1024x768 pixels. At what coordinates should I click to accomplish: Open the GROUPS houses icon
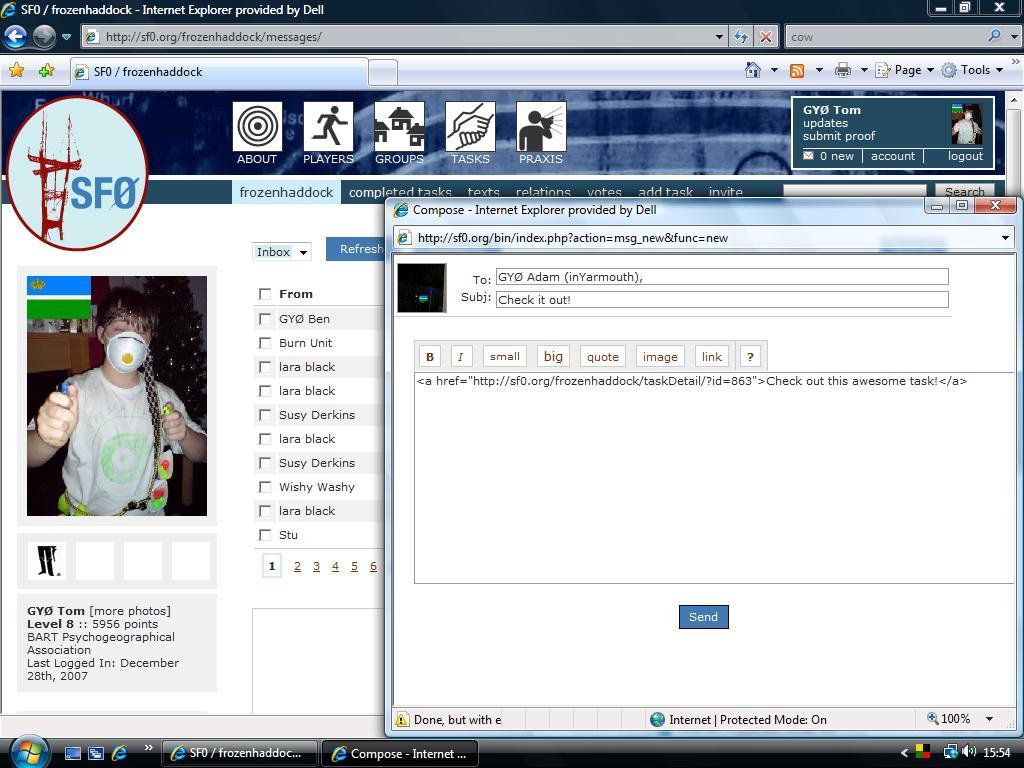(399, 127)
